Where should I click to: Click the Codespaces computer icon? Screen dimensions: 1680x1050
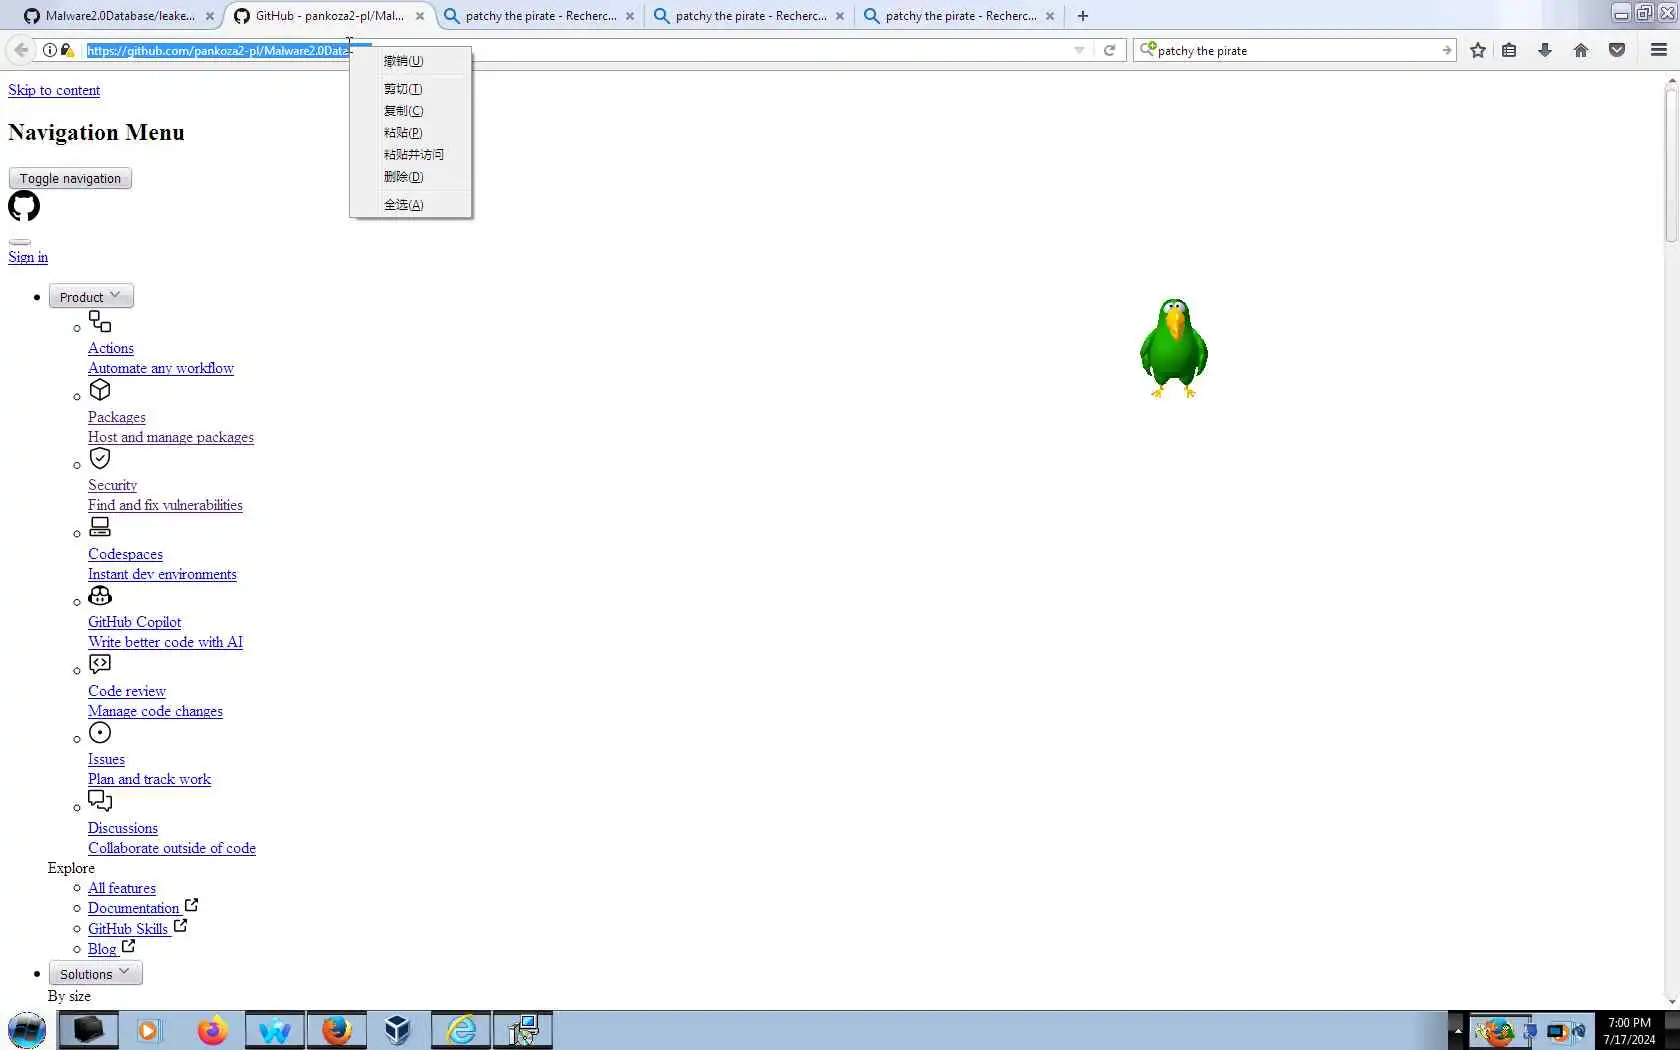point(100,527)
